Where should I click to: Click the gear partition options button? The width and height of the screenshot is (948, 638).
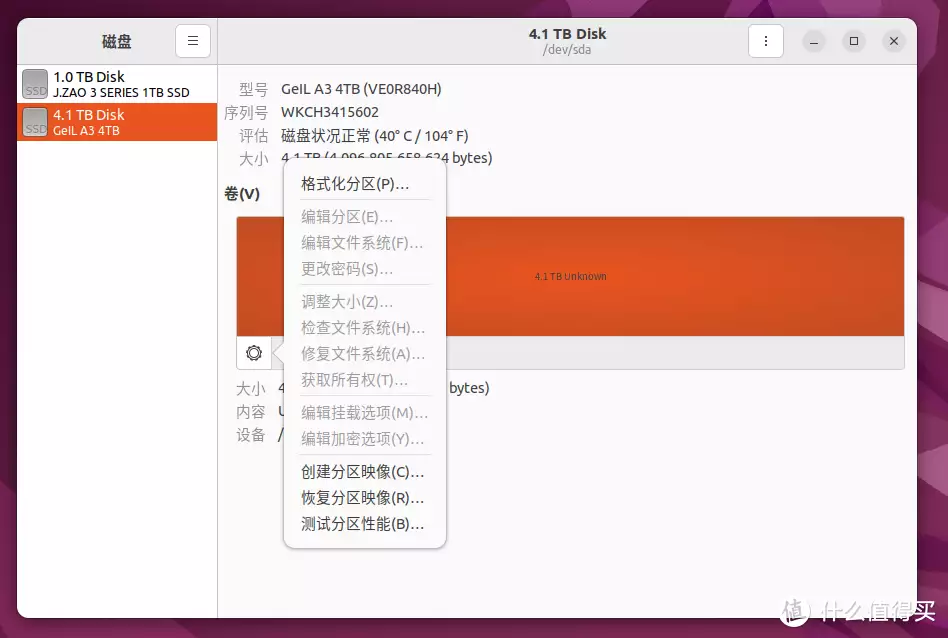point(254,353)
